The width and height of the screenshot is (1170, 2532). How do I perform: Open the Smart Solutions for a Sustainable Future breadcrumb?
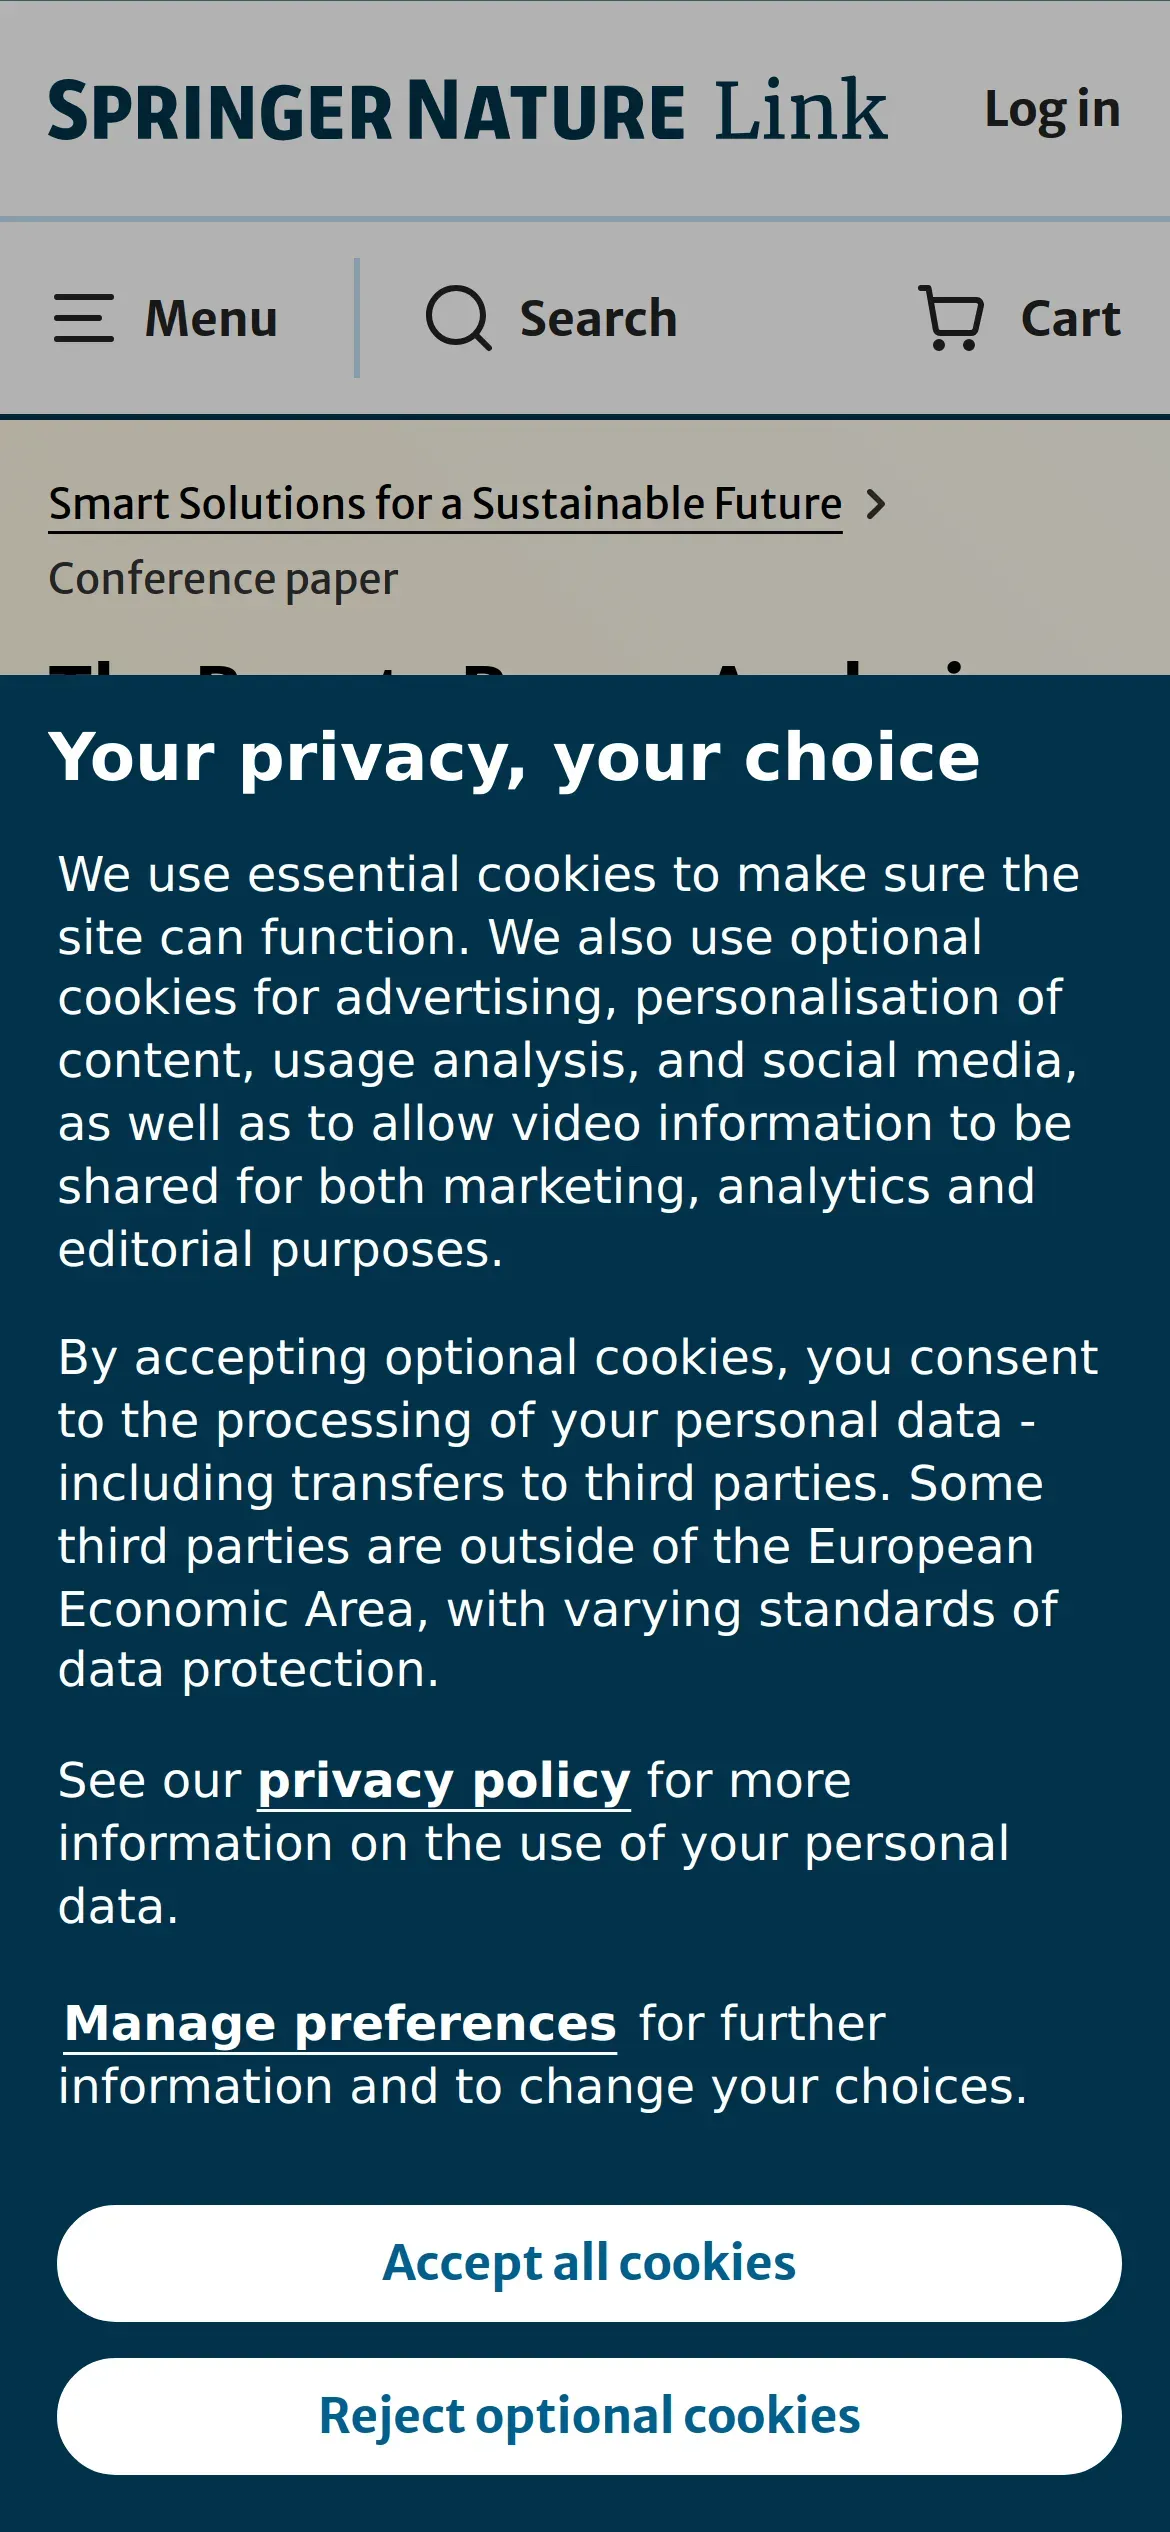coord(445,504)
